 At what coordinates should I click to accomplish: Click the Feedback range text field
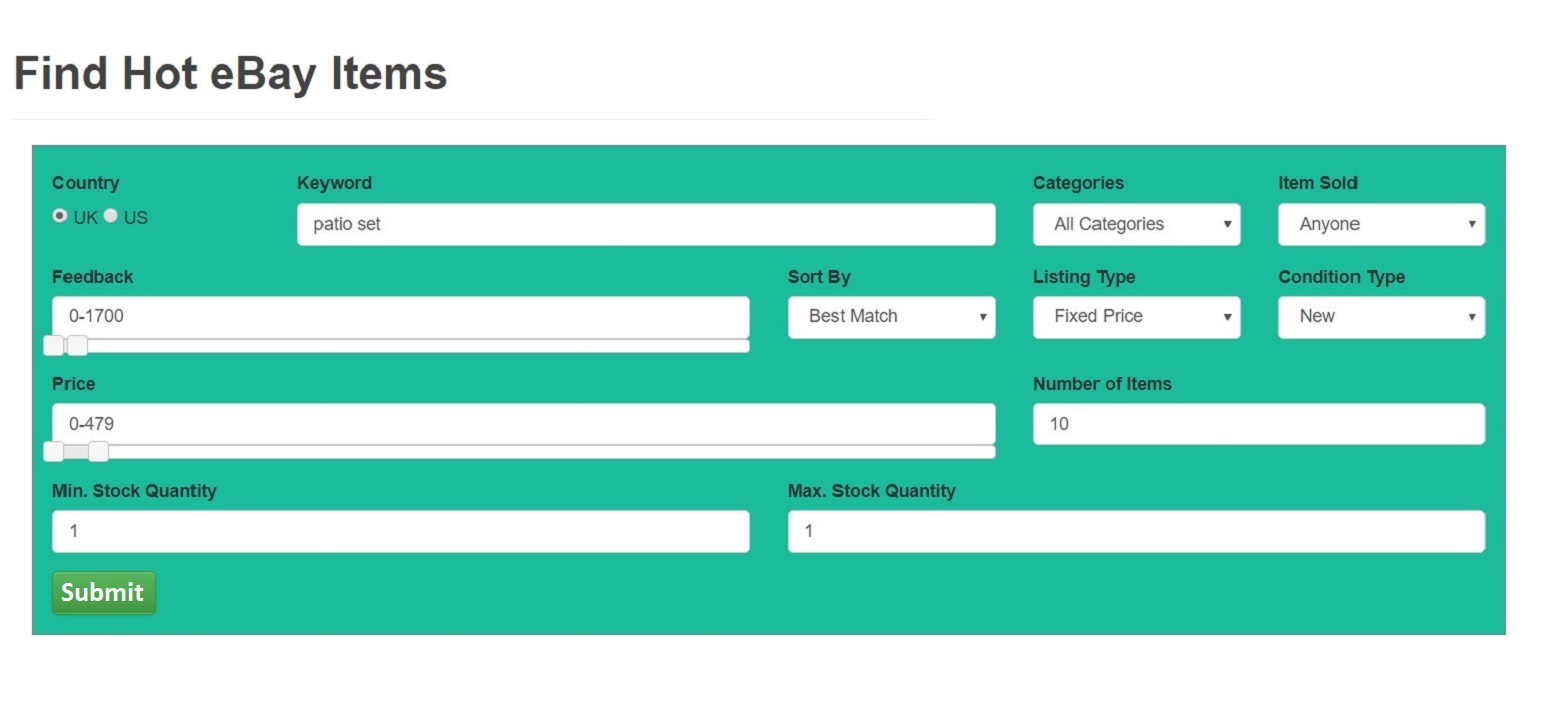pyautogui.click(x=400, y=317)
